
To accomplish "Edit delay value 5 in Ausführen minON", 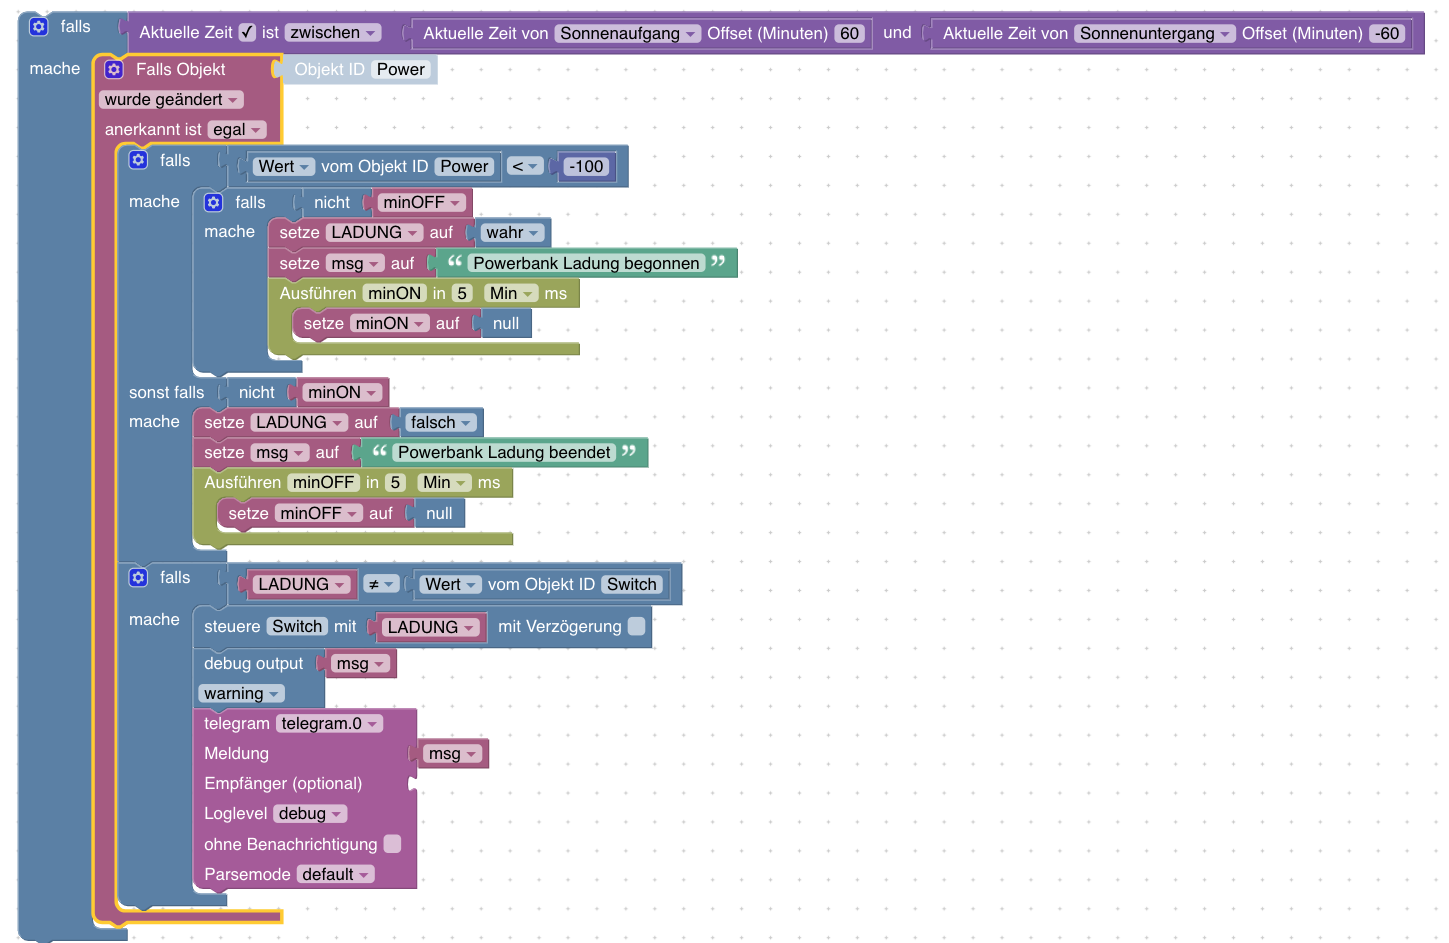I will click(461, 293).
